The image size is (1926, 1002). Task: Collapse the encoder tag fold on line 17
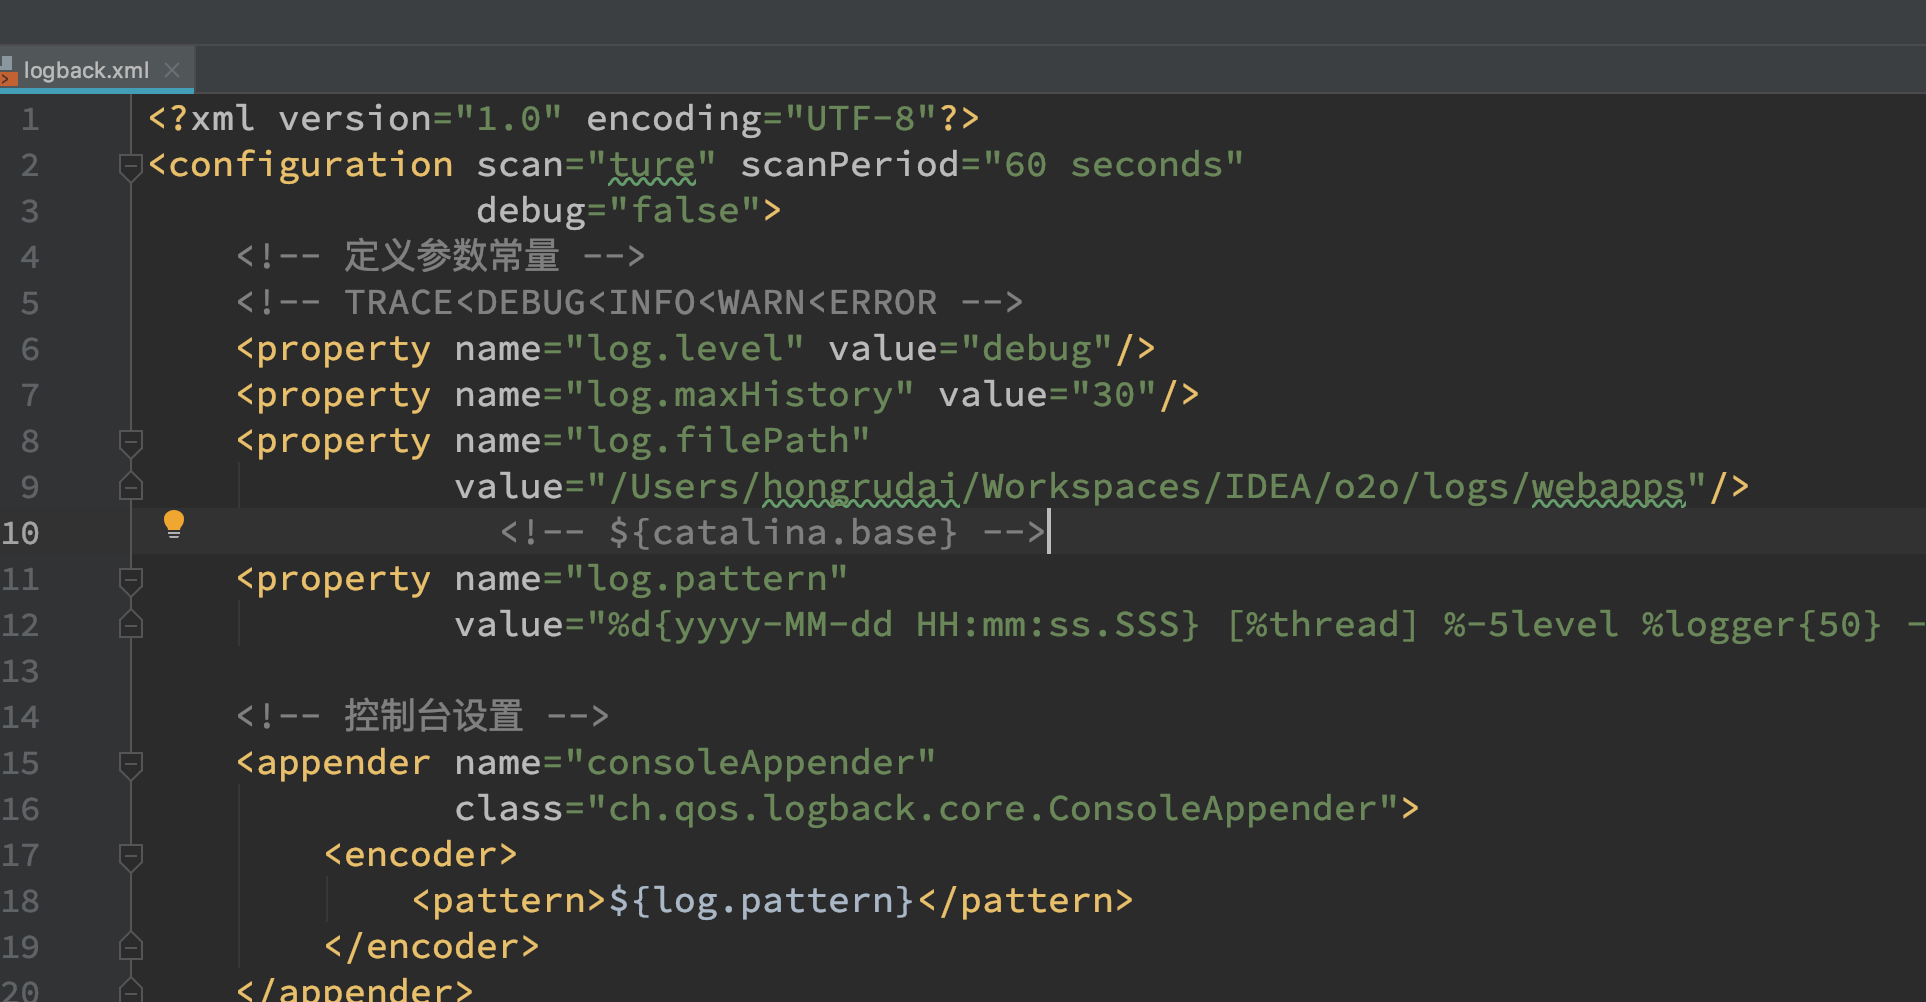130,856
